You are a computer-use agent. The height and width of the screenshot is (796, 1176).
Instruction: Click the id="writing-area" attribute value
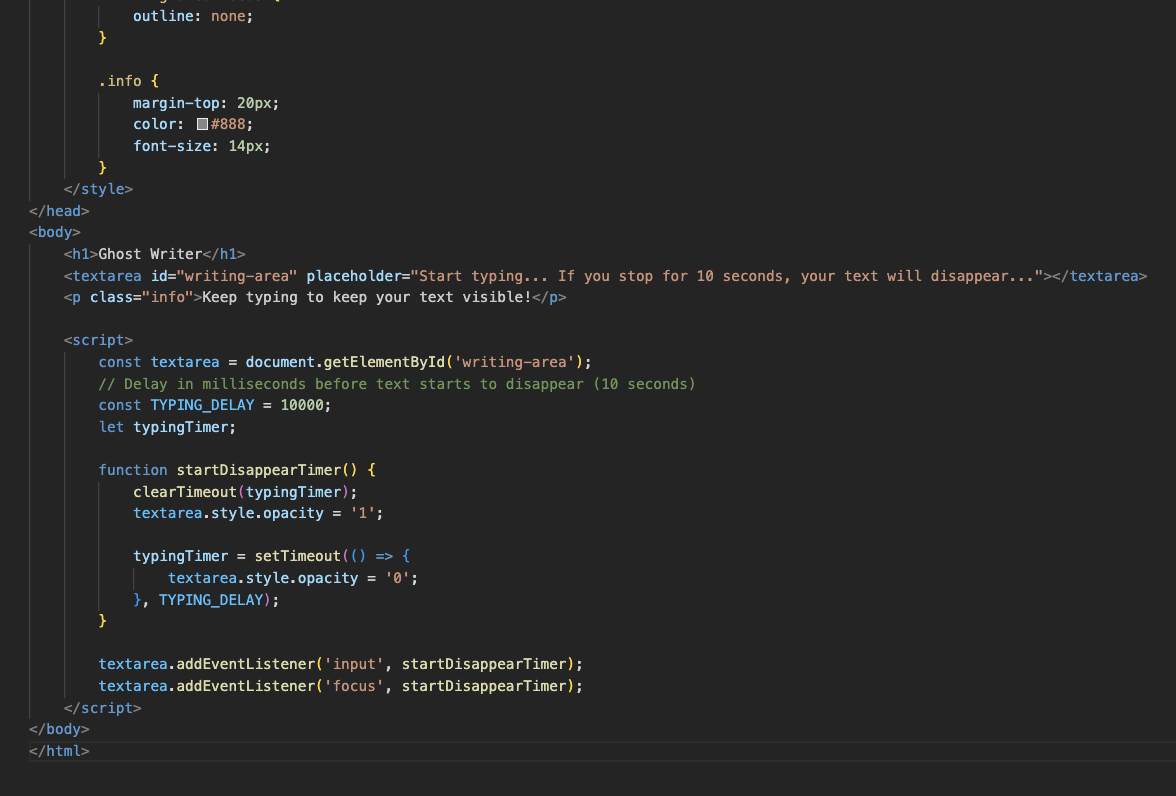click(236, 276)
